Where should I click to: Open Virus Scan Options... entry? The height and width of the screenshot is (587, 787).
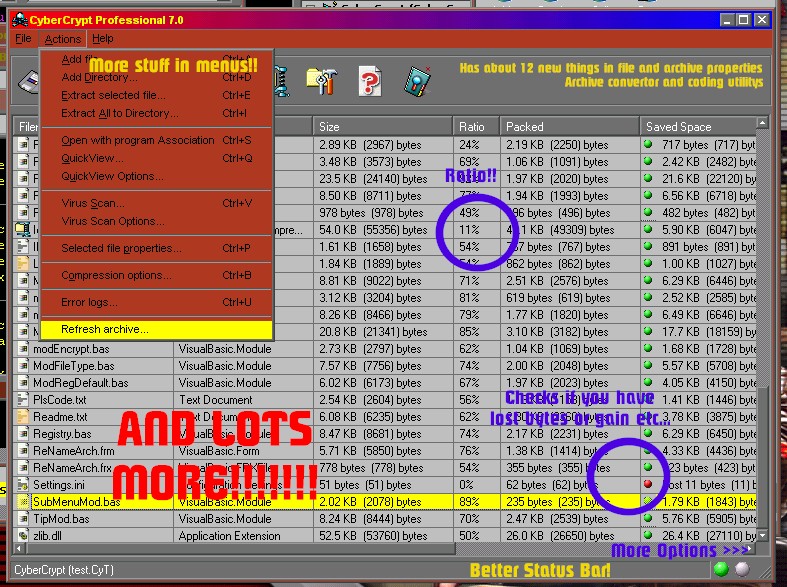tap(156, 221)
